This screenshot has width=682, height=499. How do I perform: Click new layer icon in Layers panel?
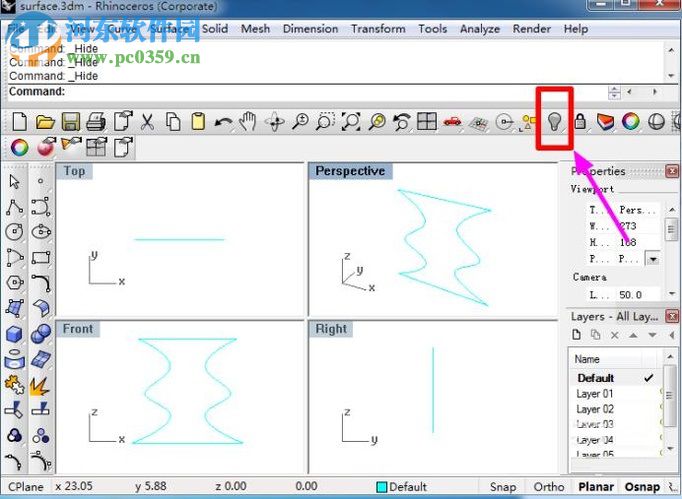point(576,335)
